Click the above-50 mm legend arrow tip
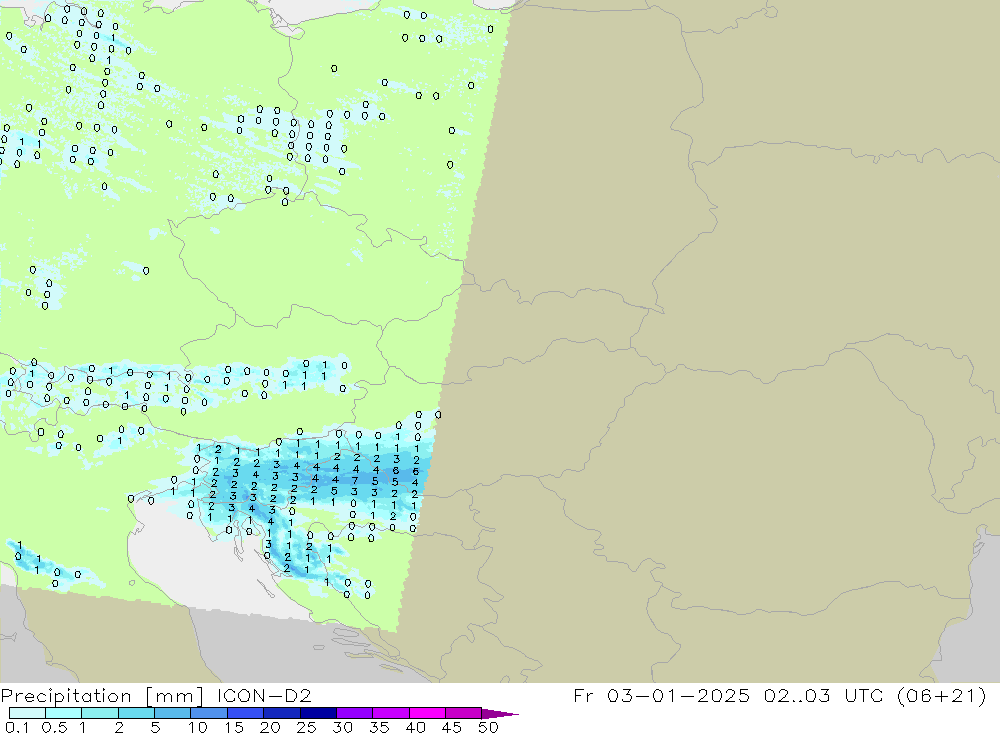This screenshot has width=1000, height=733. point(500,714)
